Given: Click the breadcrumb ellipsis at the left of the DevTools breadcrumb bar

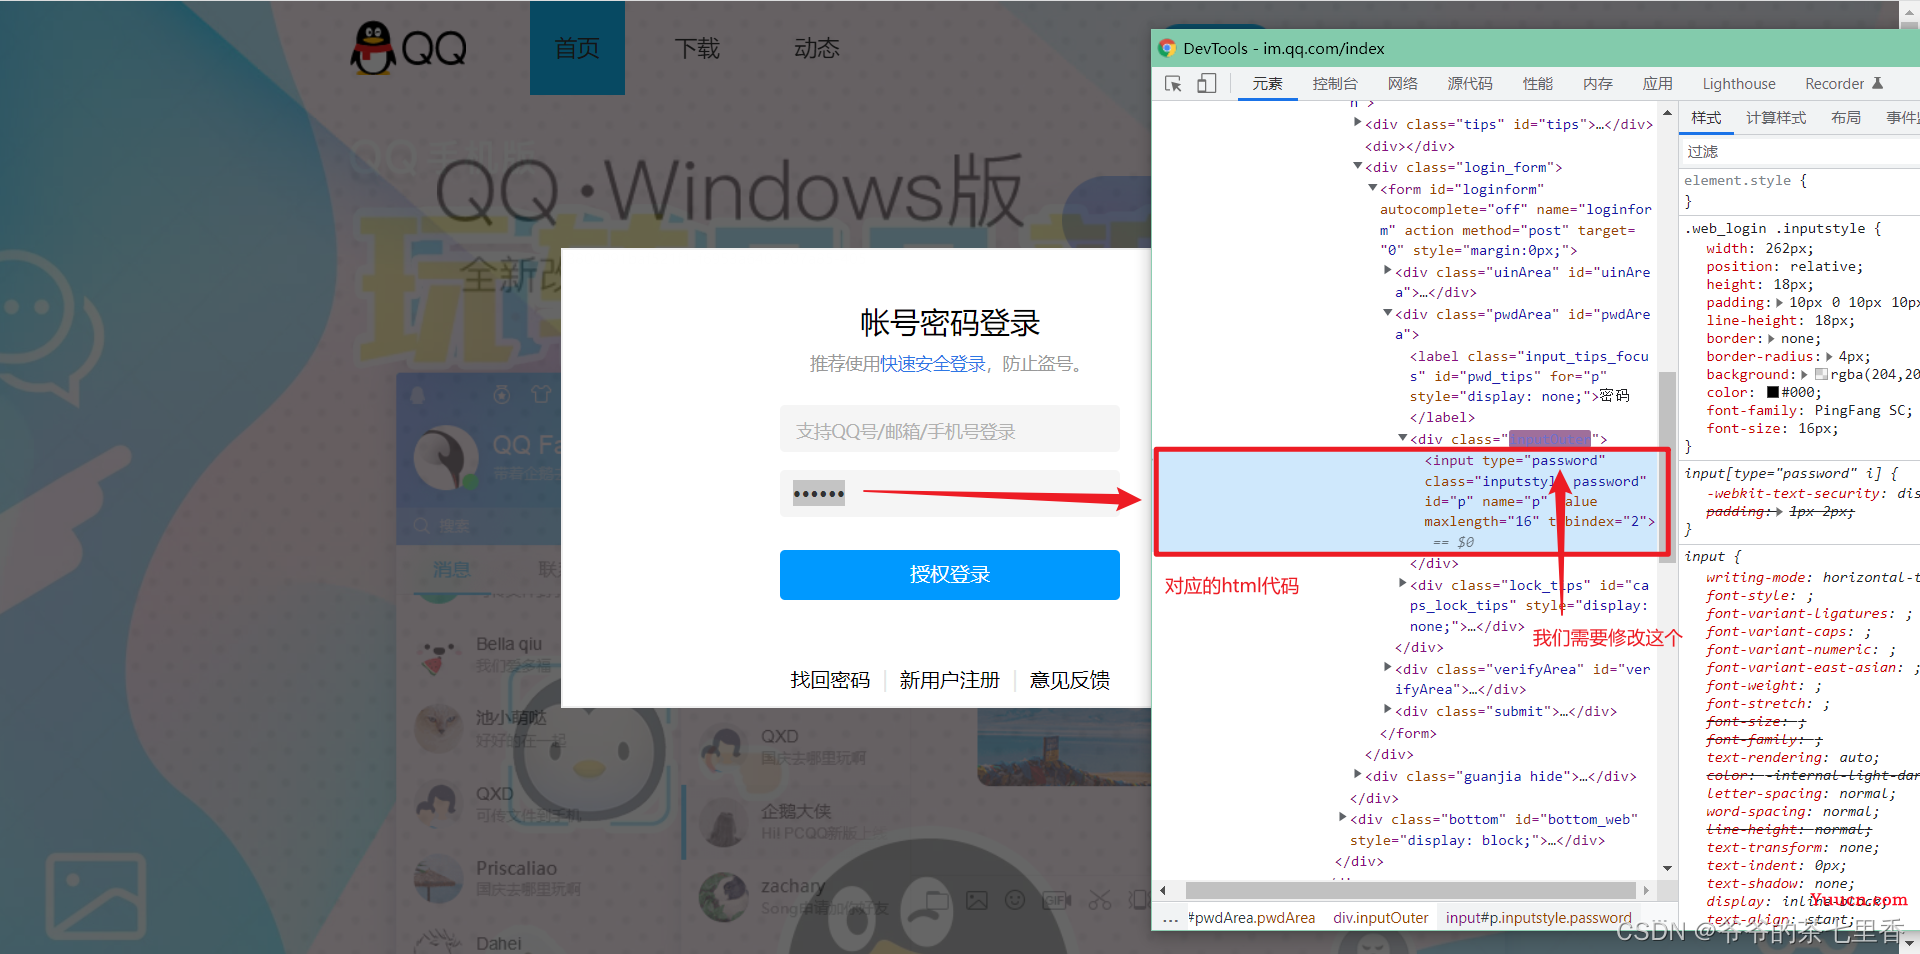Looking at the screenshot, I should tap(1170, 918).
